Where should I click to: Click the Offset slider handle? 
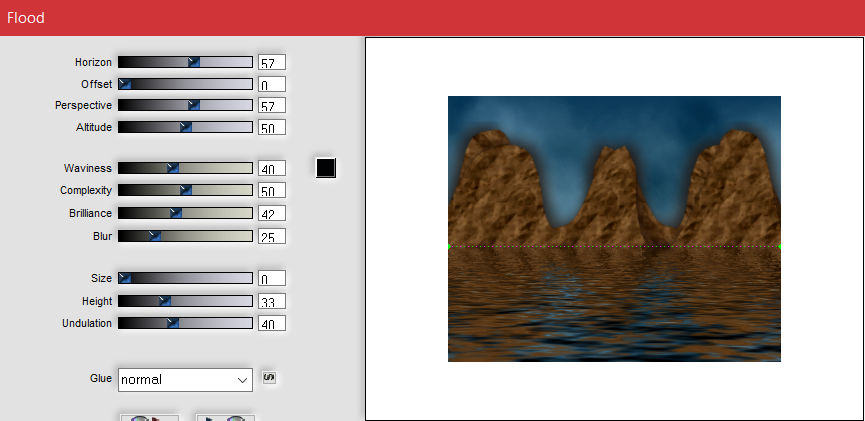coord(125,84)
